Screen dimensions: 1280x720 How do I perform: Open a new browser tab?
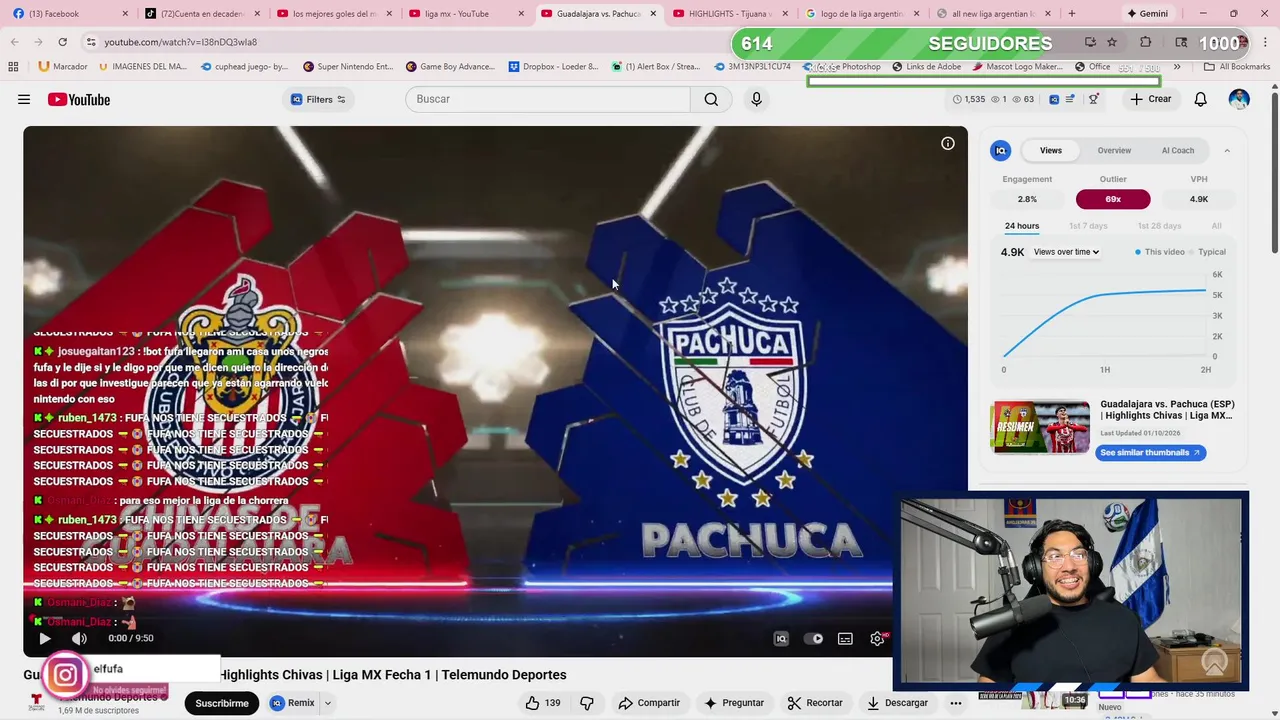point(1072,14)
